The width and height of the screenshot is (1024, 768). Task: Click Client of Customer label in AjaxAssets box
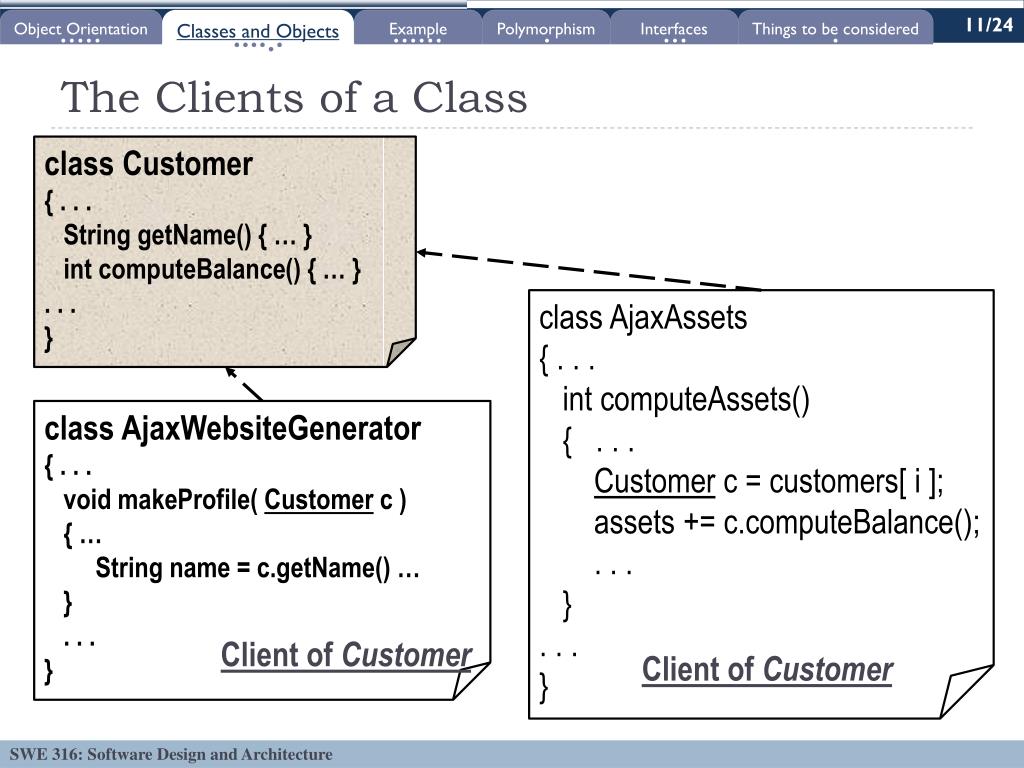click(767, 669)
